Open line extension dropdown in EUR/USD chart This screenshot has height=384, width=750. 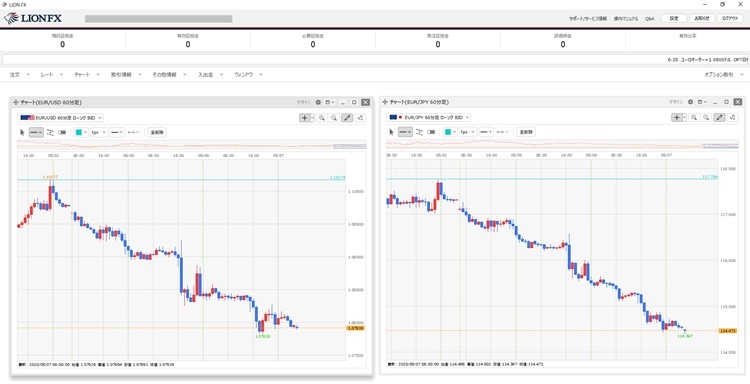point(133,132)
